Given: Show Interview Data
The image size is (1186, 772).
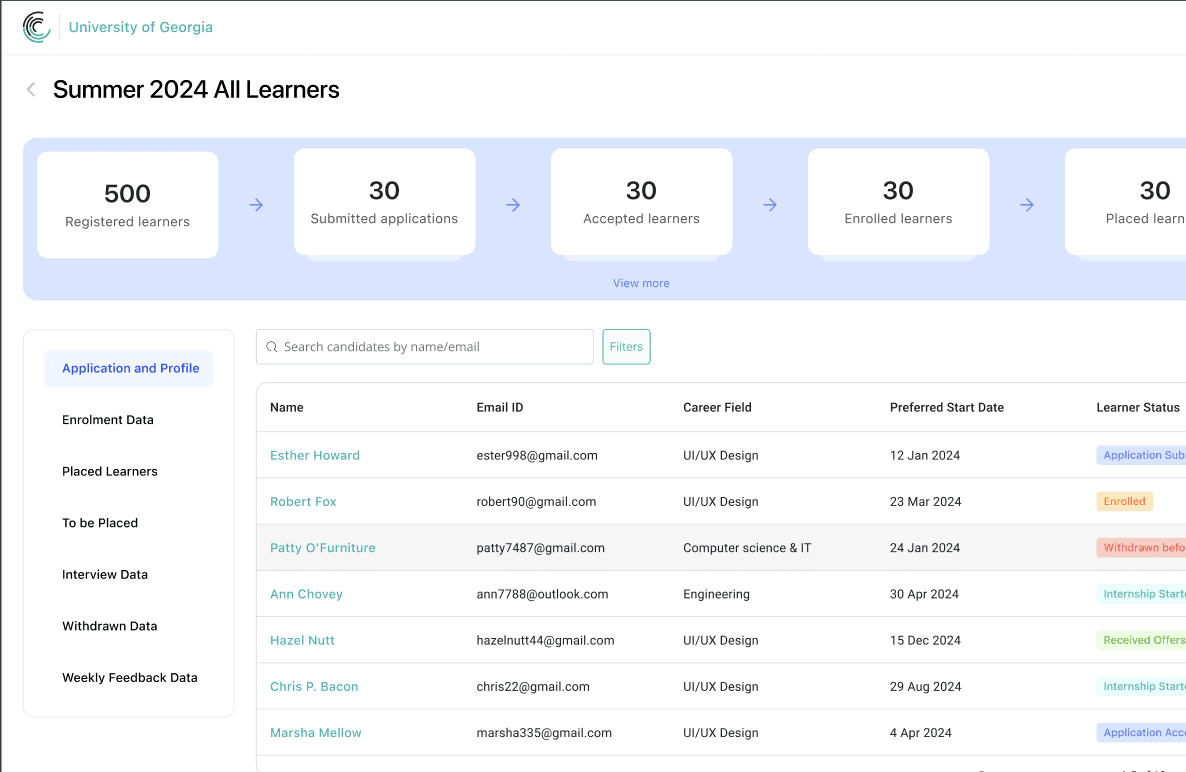Looking at the screenshot, I should coord(105,575).
